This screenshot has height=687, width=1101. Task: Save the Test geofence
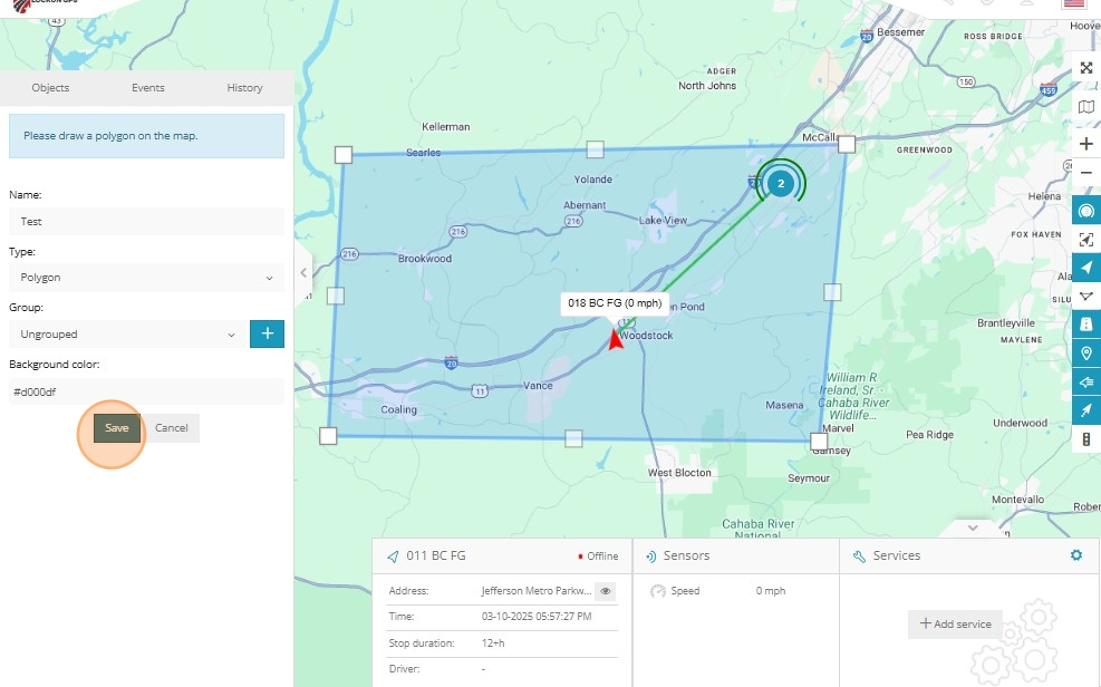117,428
